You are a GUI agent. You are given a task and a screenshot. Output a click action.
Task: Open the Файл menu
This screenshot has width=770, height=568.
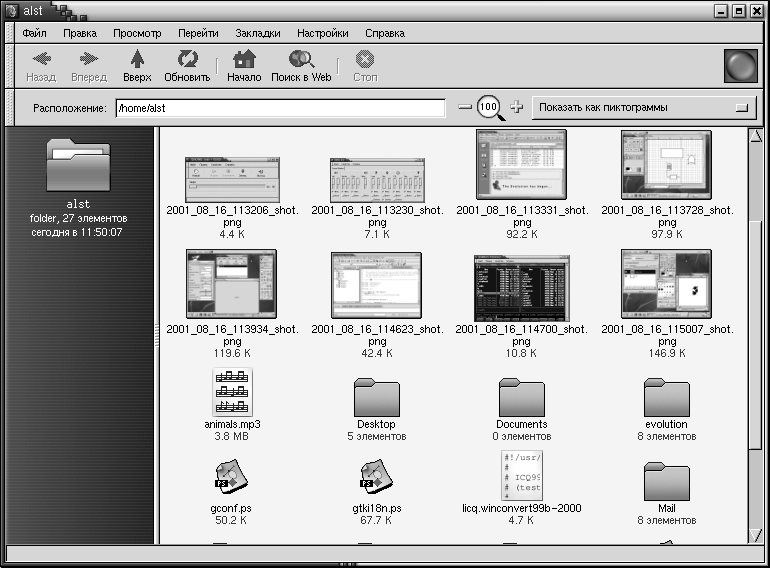tap(34, 33)
